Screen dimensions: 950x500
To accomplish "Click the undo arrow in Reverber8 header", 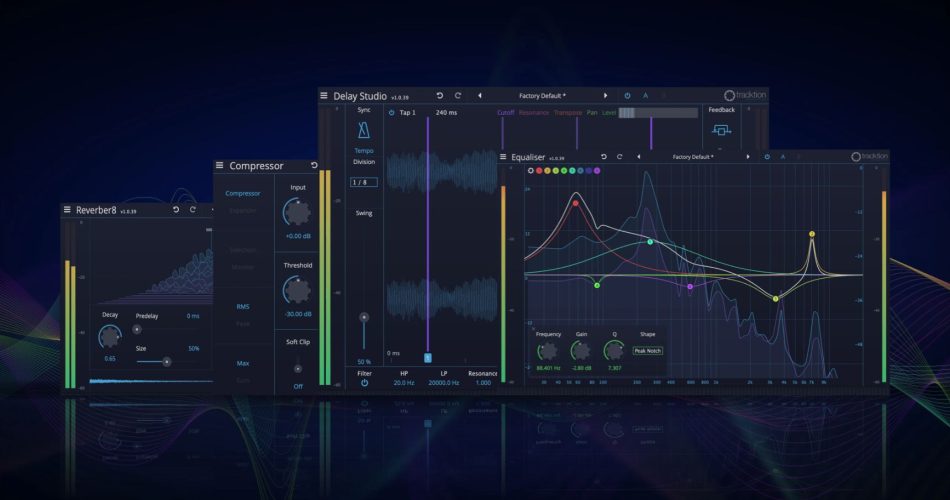I will 176,210.
